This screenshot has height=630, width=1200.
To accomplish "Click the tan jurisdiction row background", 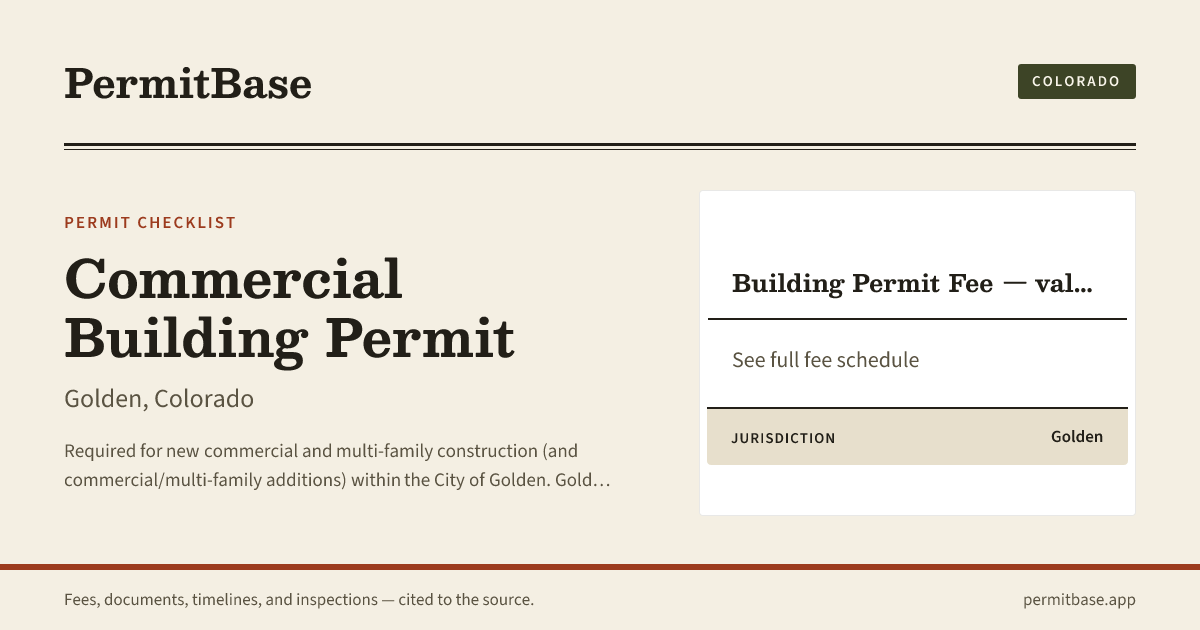I will click(x=917, y=437).
